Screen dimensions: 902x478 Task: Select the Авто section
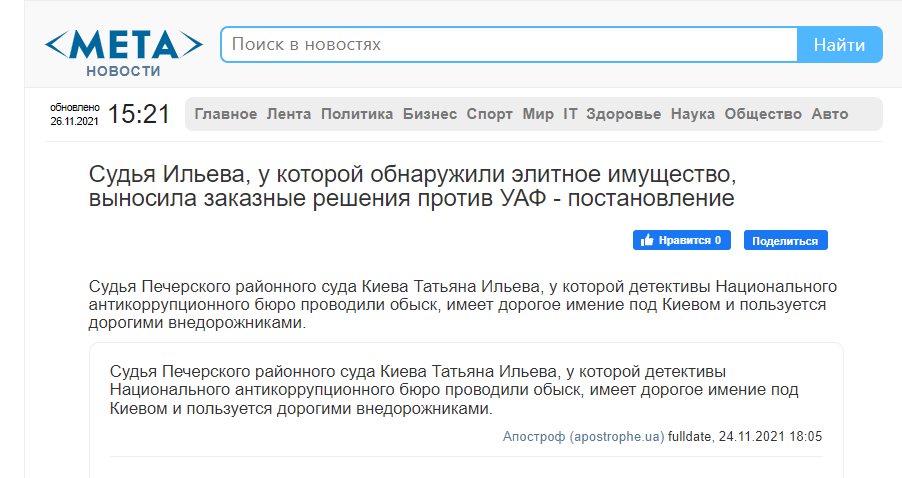coord(829,114)
